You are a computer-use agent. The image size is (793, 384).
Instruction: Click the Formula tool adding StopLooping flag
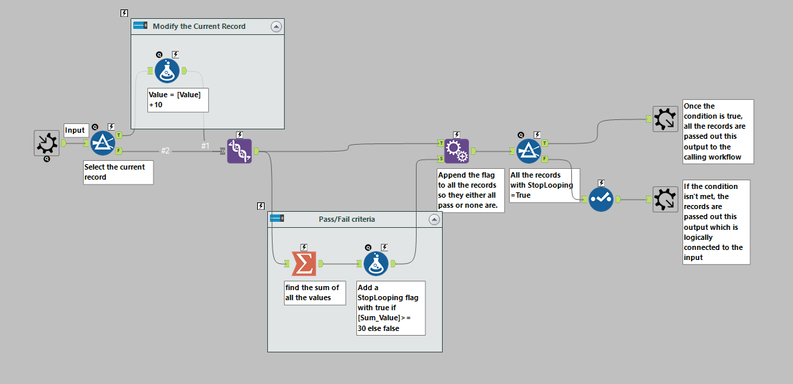tap(376, 264)
